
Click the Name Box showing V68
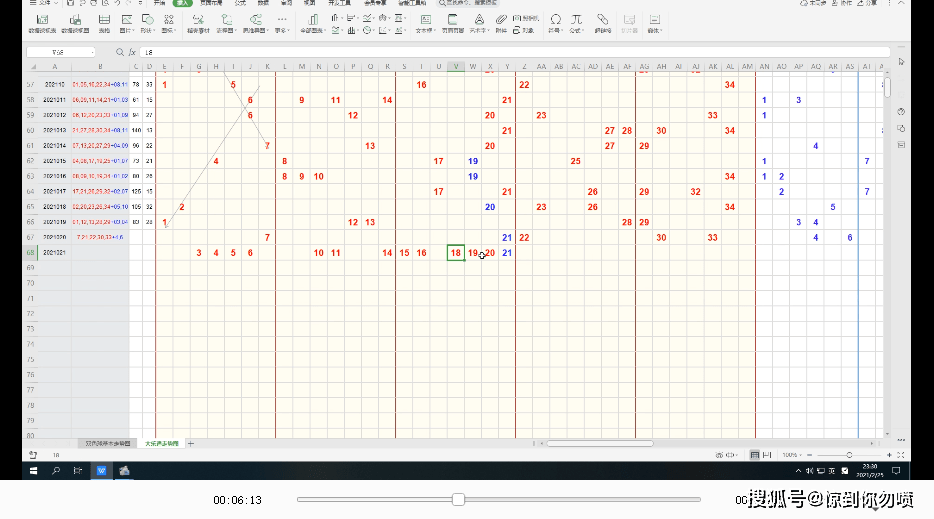coord(61,52)
